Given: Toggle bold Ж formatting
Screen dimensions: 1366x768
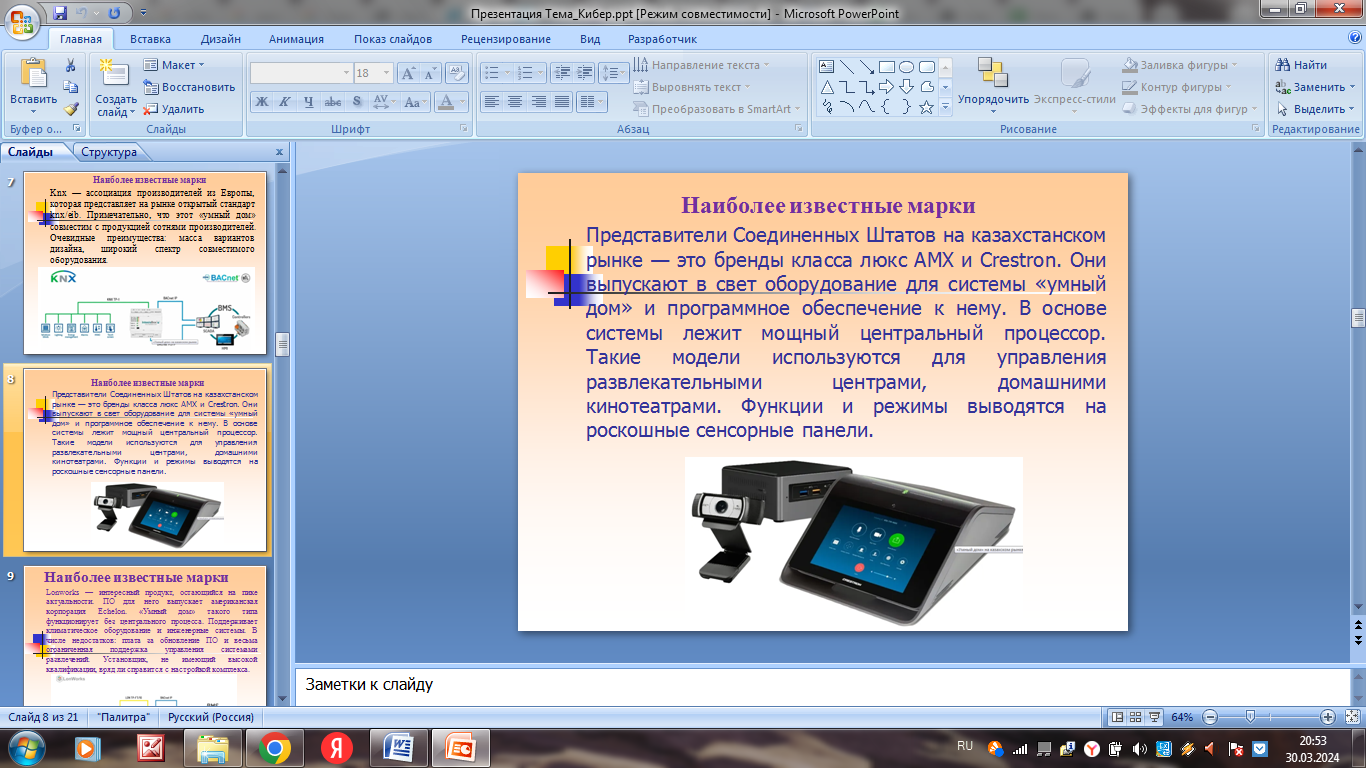Looking at the screenshot, I should point(261,102).
